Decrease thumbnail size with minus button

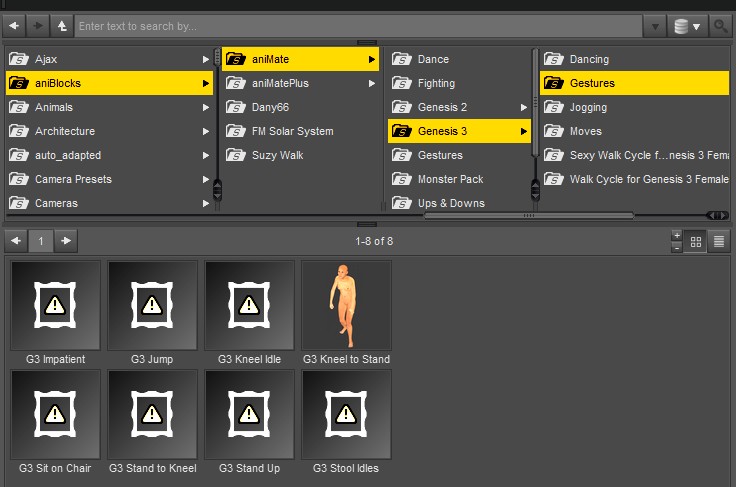676,247
